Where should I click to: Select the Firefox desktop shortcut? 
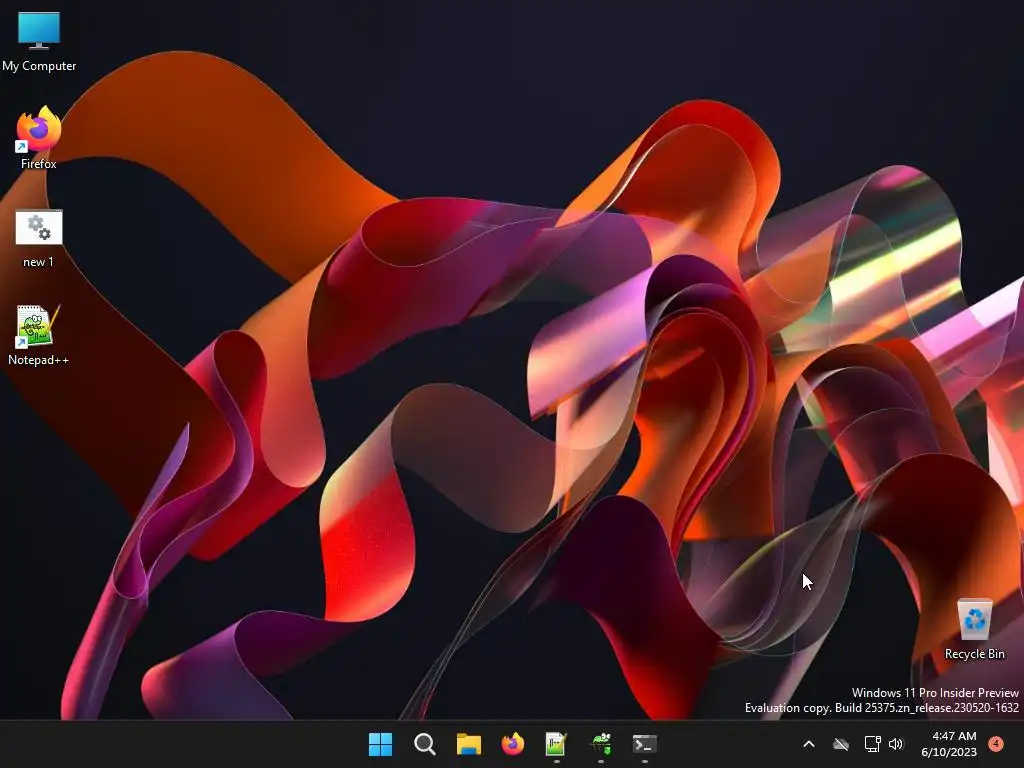coord(39,138)
